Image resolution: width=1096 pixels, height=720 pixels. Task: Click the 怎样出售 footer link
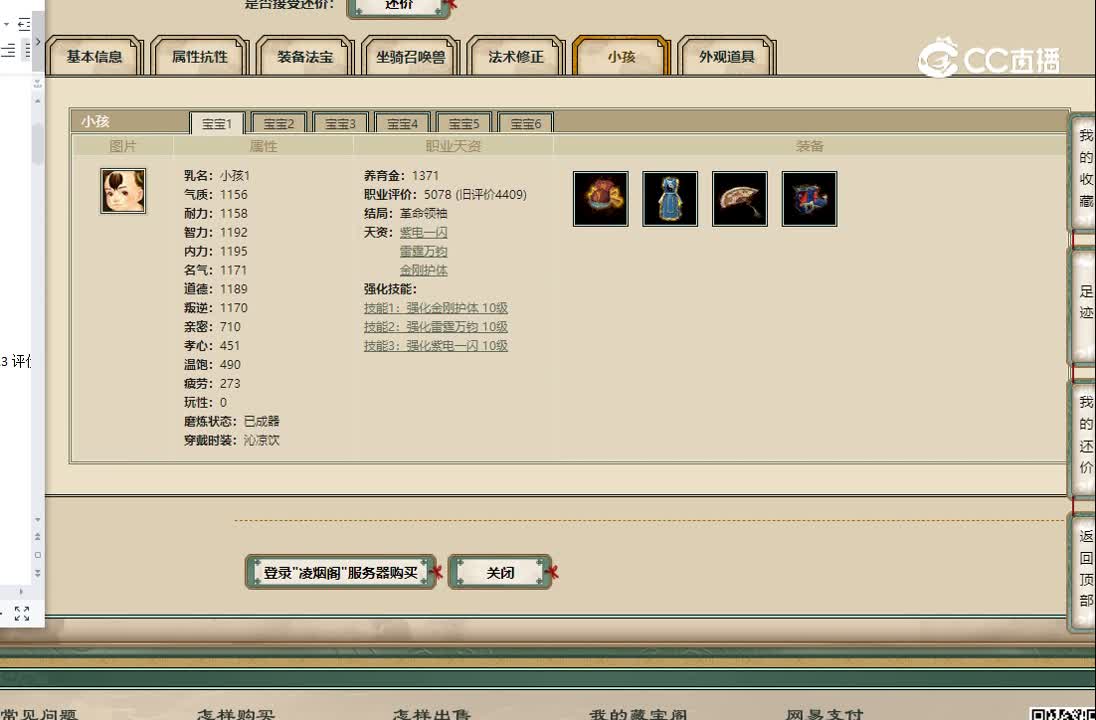pyautogui.click(x=431, y=714)
